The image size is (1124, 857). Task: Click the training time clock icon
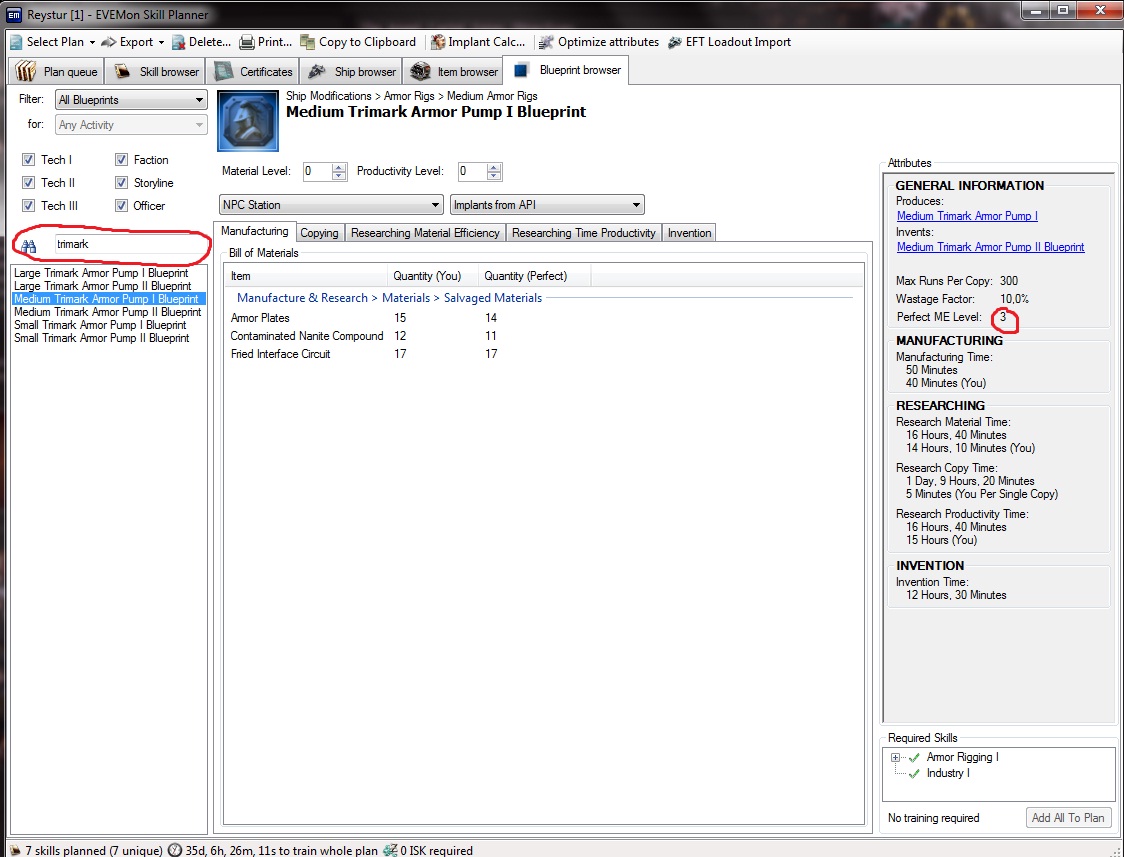pos(175,851)
